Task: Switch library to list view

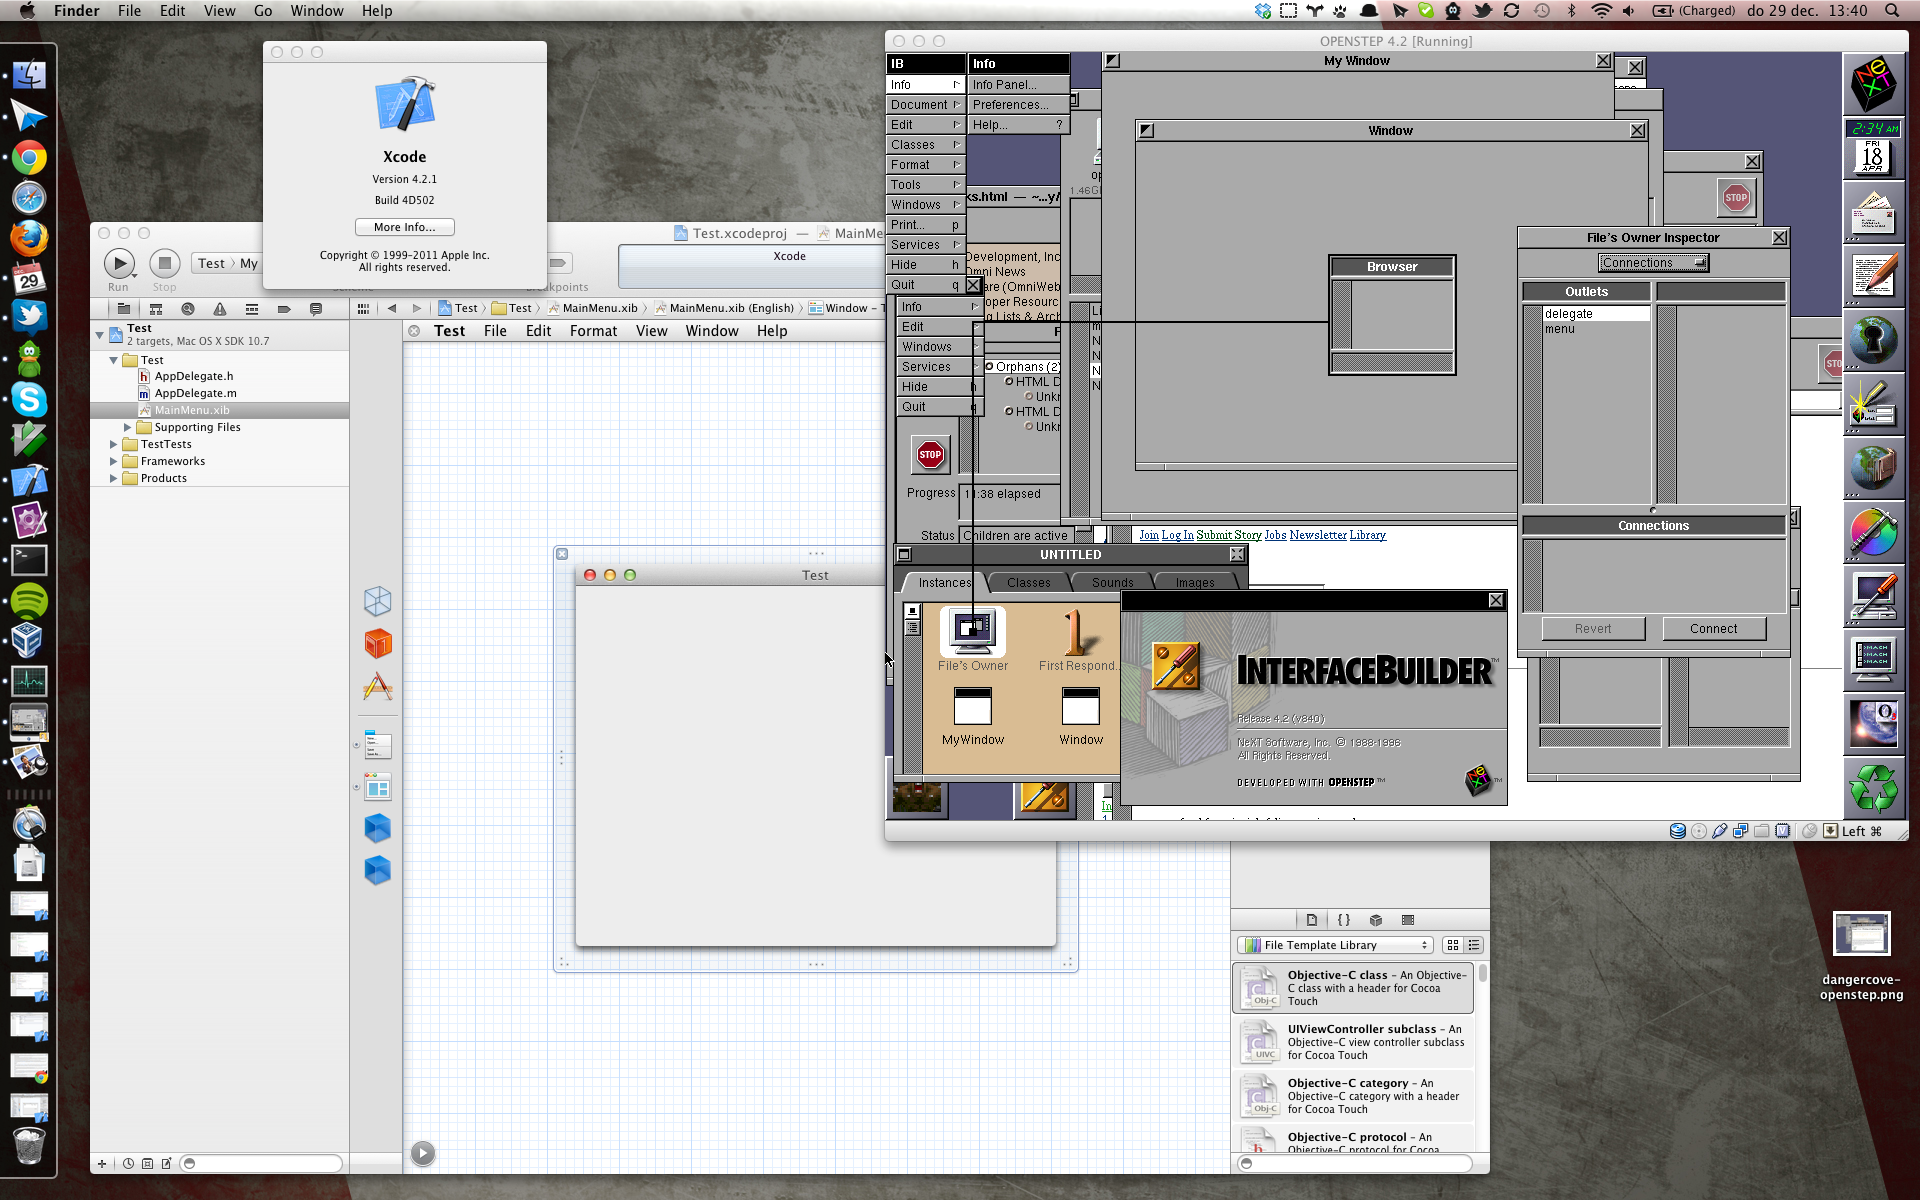Action: click(x=1474, y=945)
